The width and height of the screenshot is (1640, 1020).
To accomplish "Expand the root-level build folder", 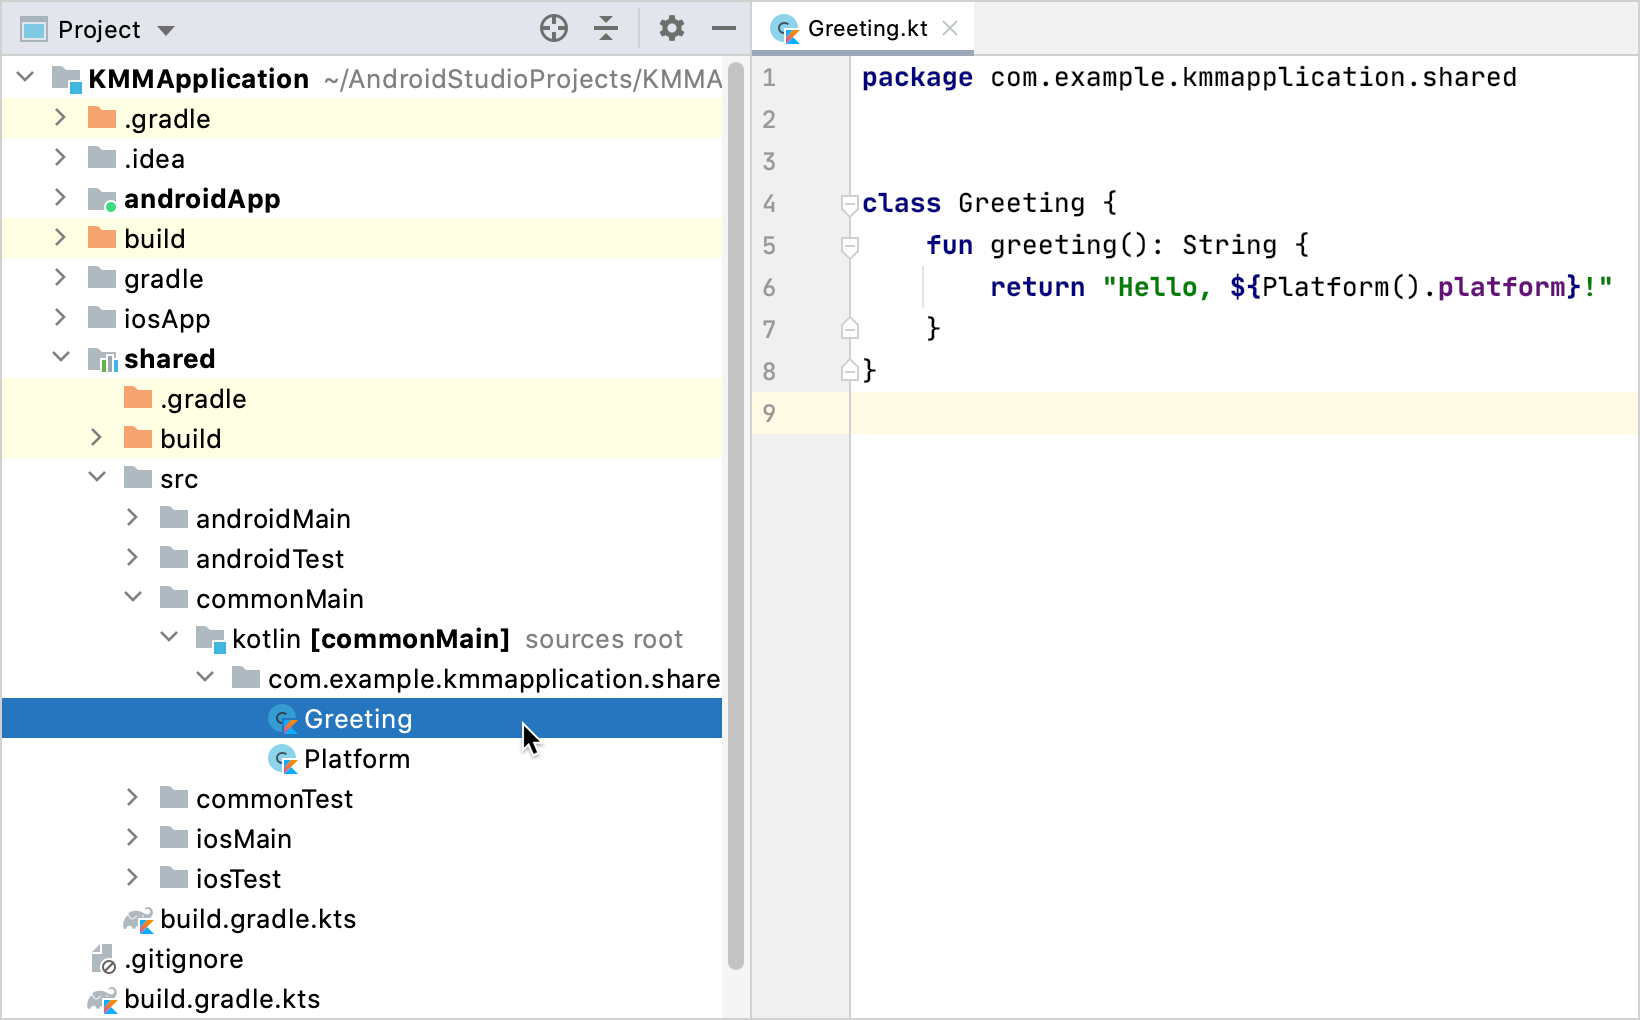I will [60, 238].
